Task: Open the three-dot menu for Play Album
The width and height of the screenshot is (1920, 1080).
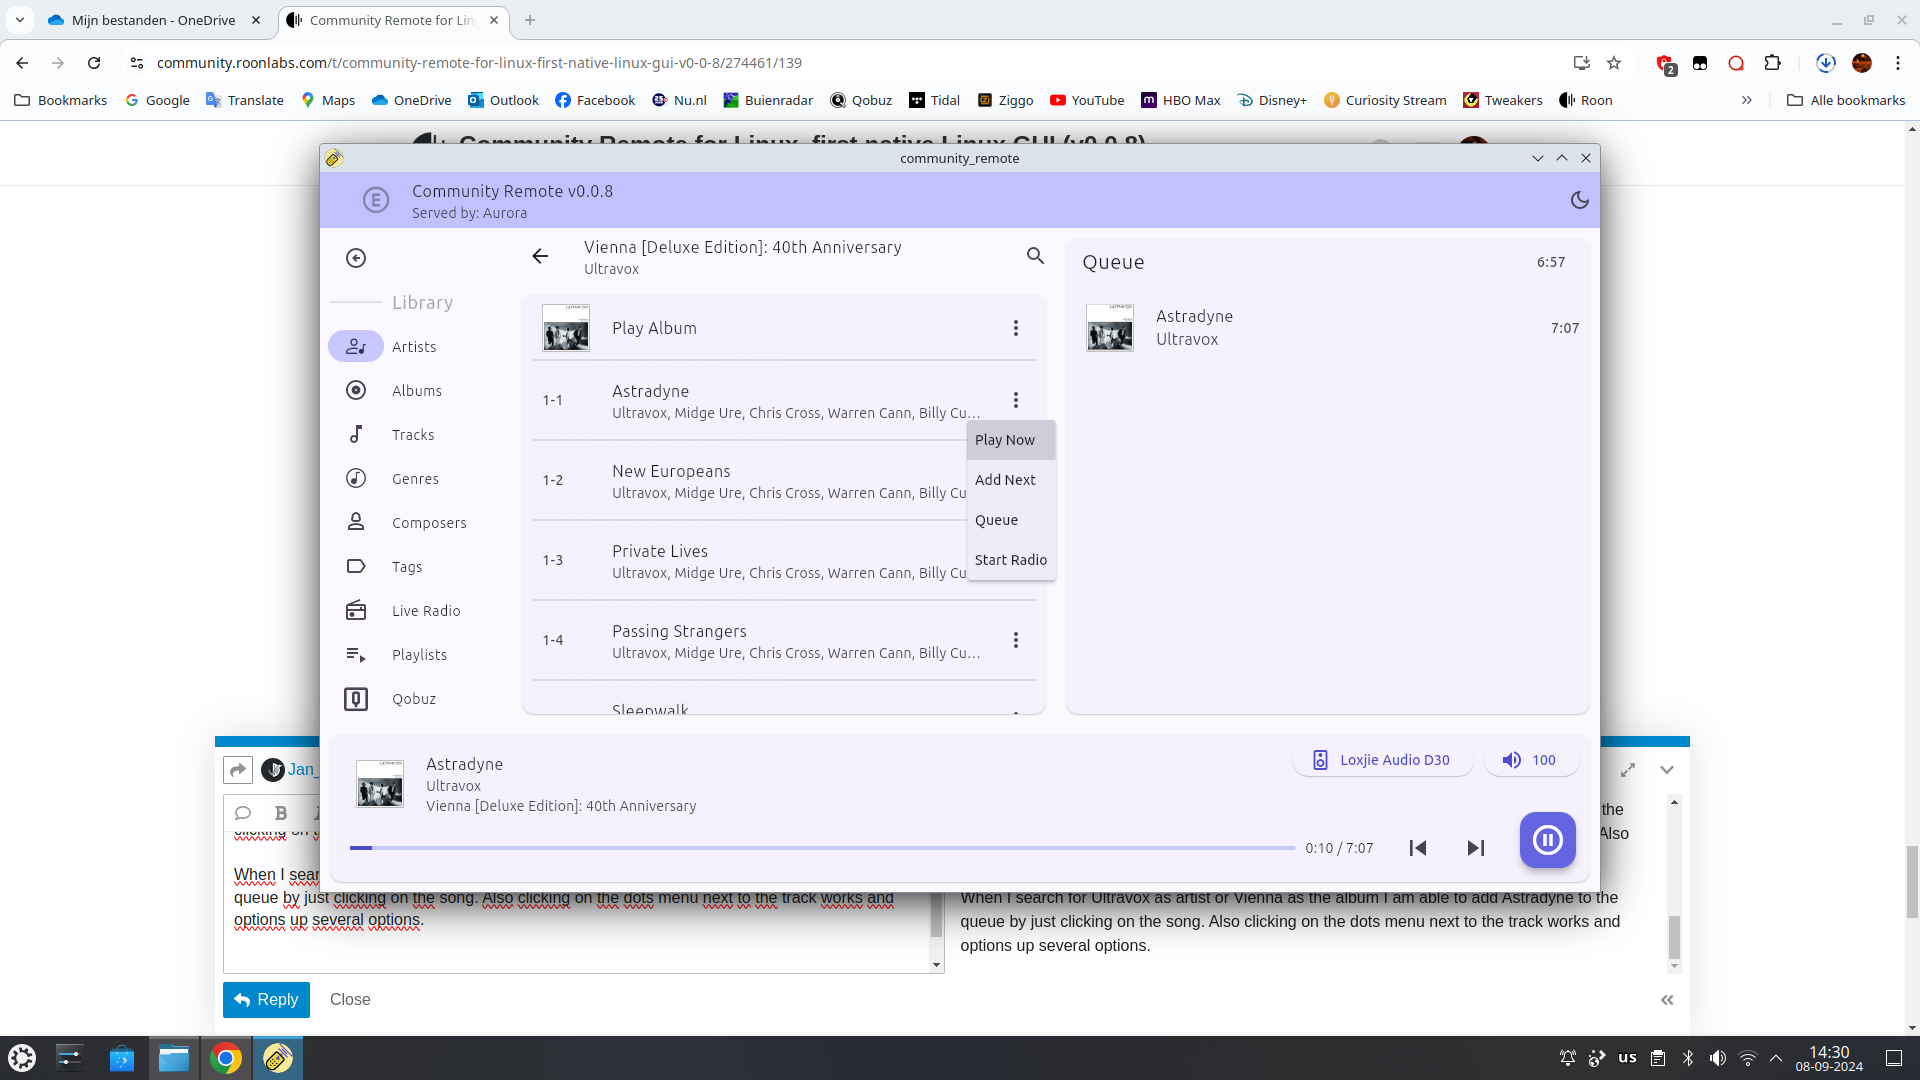Action: point(1016,328)
